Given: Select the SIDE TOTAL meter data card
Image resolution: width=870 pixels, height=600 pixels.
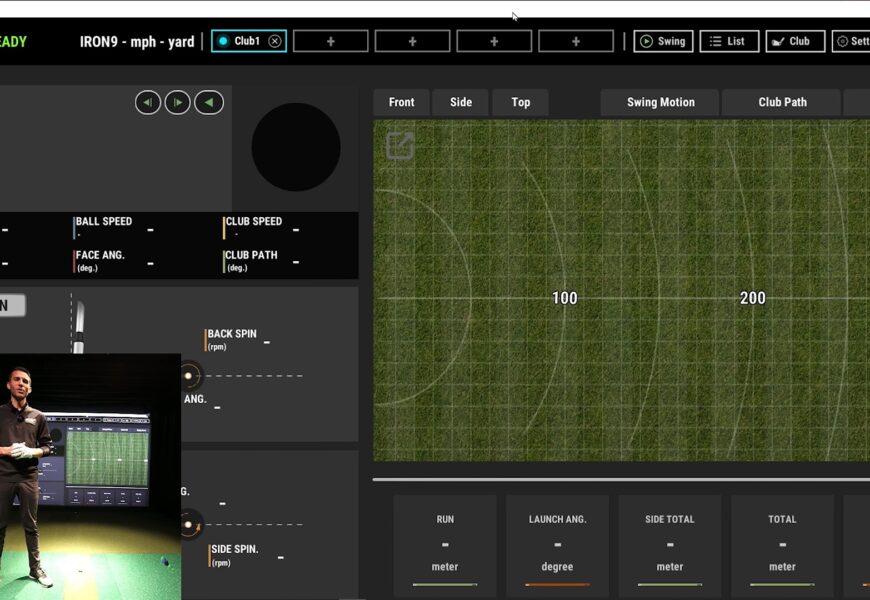Looking at the screenshot, I should (x=670, y=546).
